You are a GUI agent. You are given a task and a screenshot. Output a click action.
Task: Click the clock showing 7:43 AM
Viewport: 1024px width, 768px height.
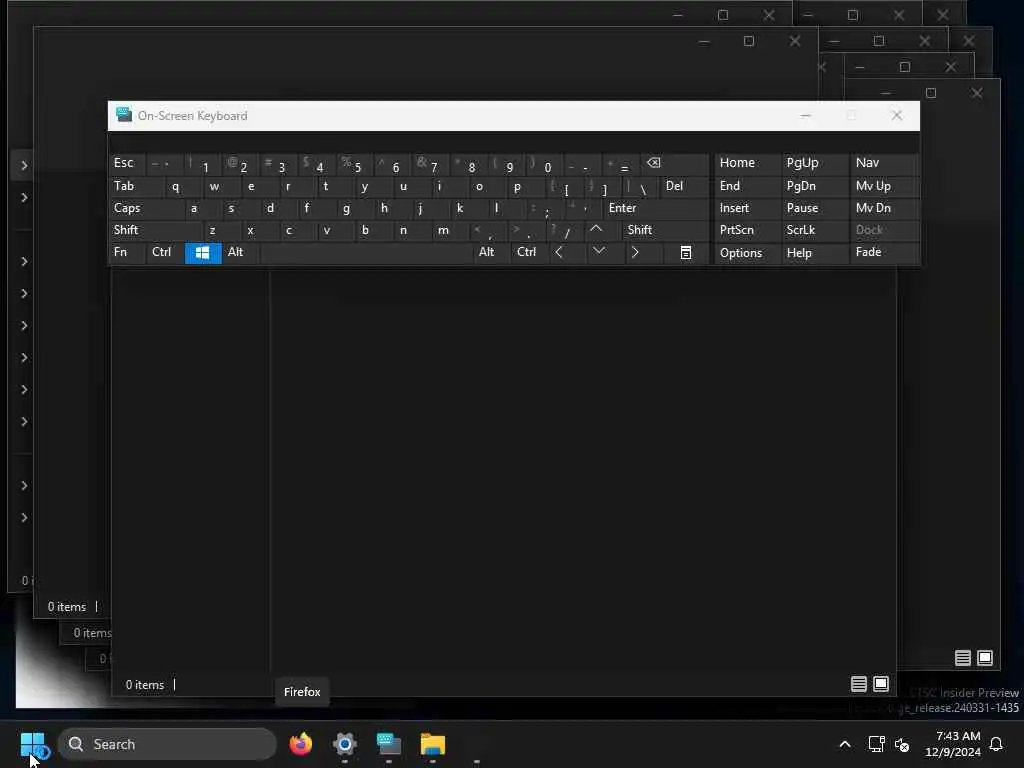[952, 744]
